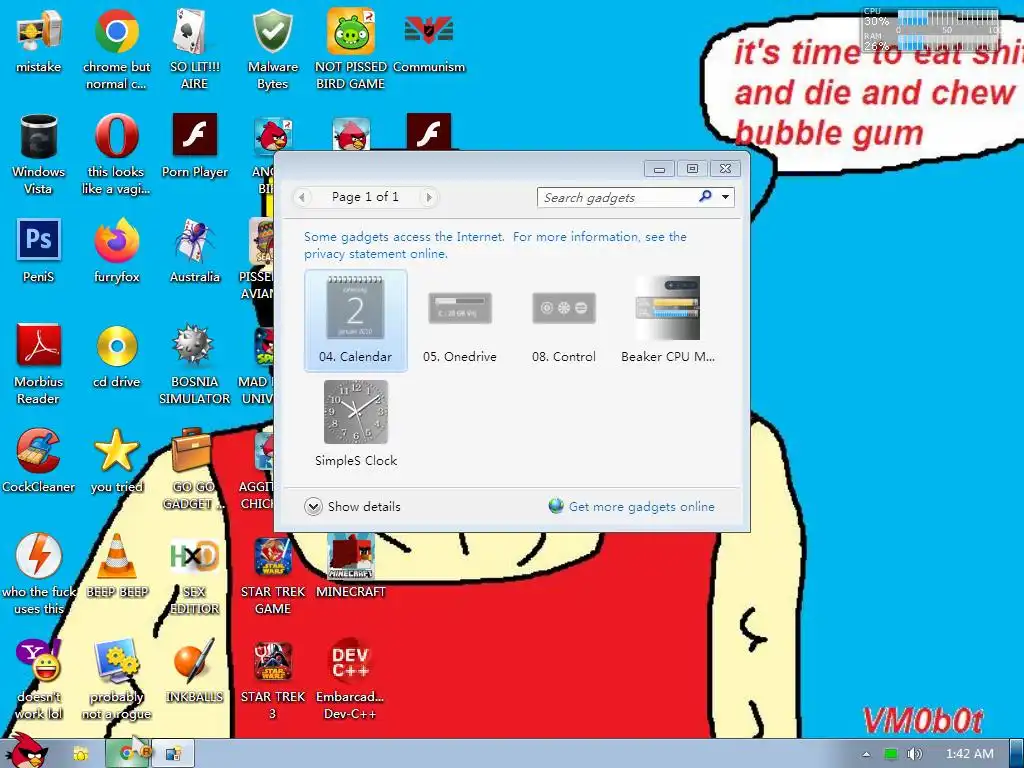Open the GO GO GADGET briefcase icon
This screenshot has height=768, width=1024.
tap(193, 470)
